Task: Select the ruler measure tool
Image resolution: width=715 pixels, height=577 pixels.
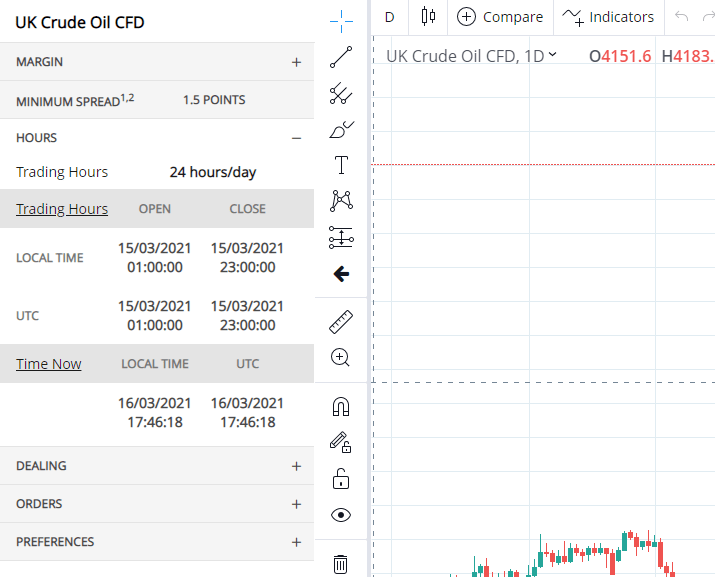Action: (x=341, y=322)
